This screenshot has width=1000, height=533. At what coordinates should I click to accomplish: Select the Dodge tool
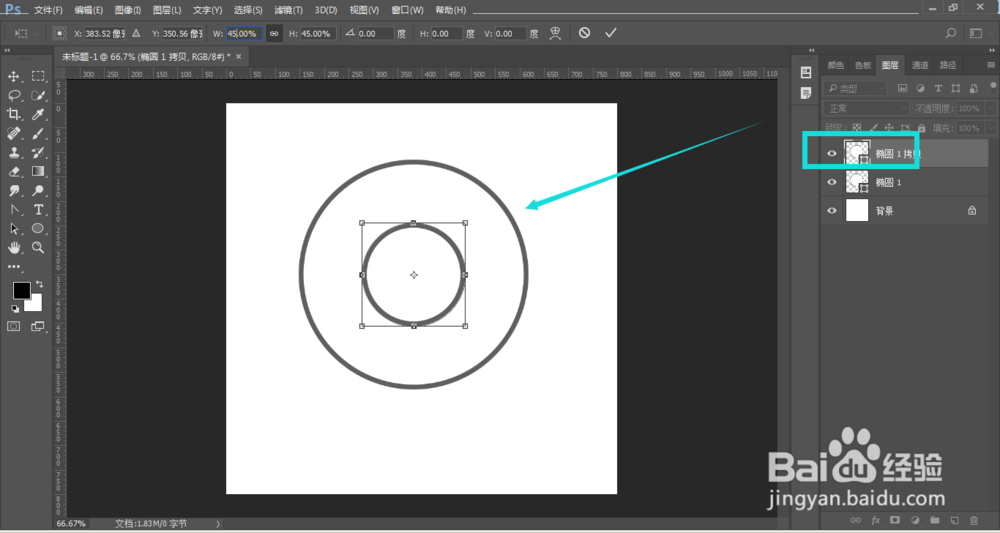click(x=38, y=191)
